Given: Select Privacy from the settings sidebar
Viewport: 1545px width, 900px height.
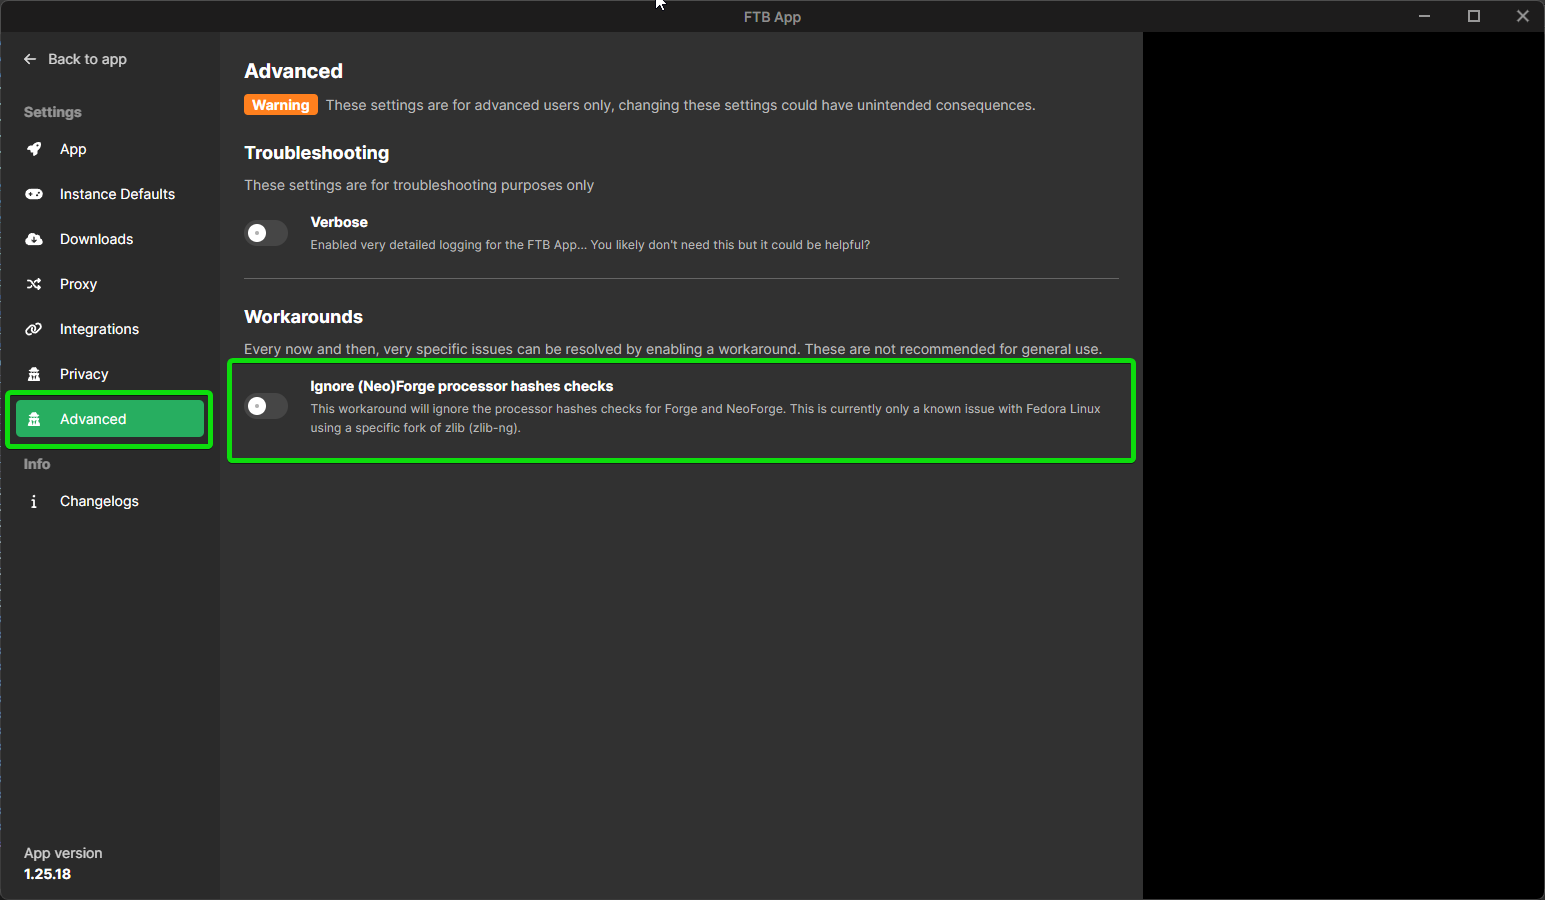Looking at the screenshot, I should click(84, 373).
